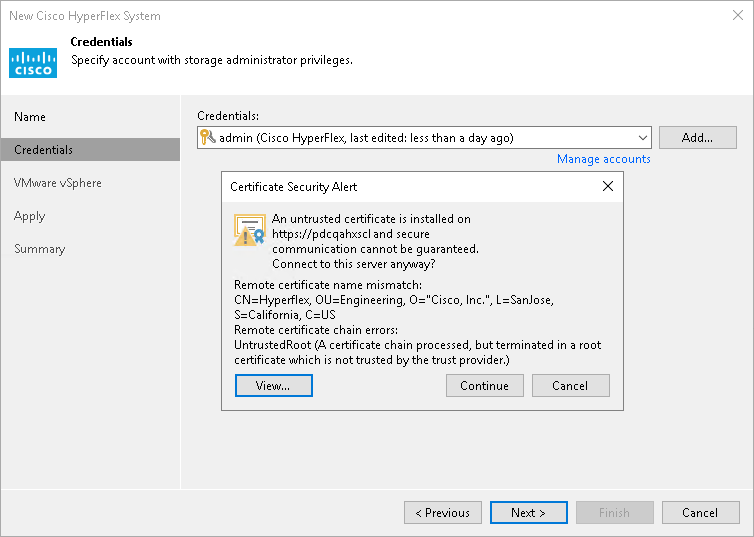View the certificate details

point(274,386)
